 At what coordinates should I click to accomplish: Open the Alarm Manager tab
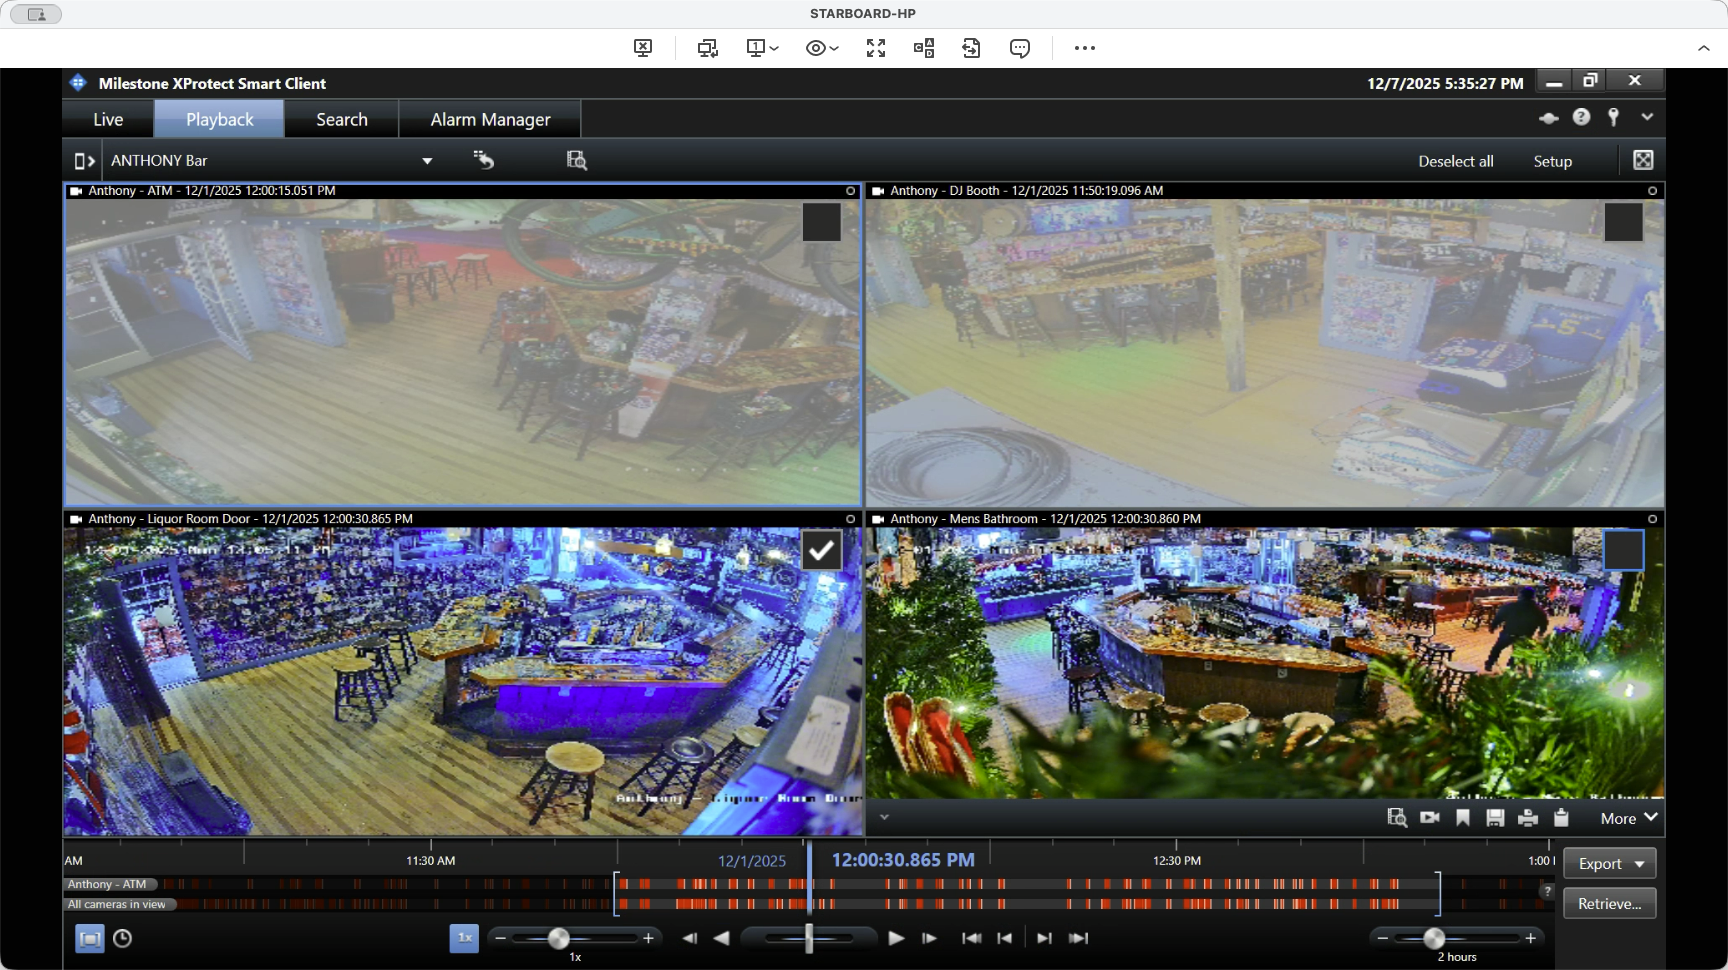(x=490, y=119)
